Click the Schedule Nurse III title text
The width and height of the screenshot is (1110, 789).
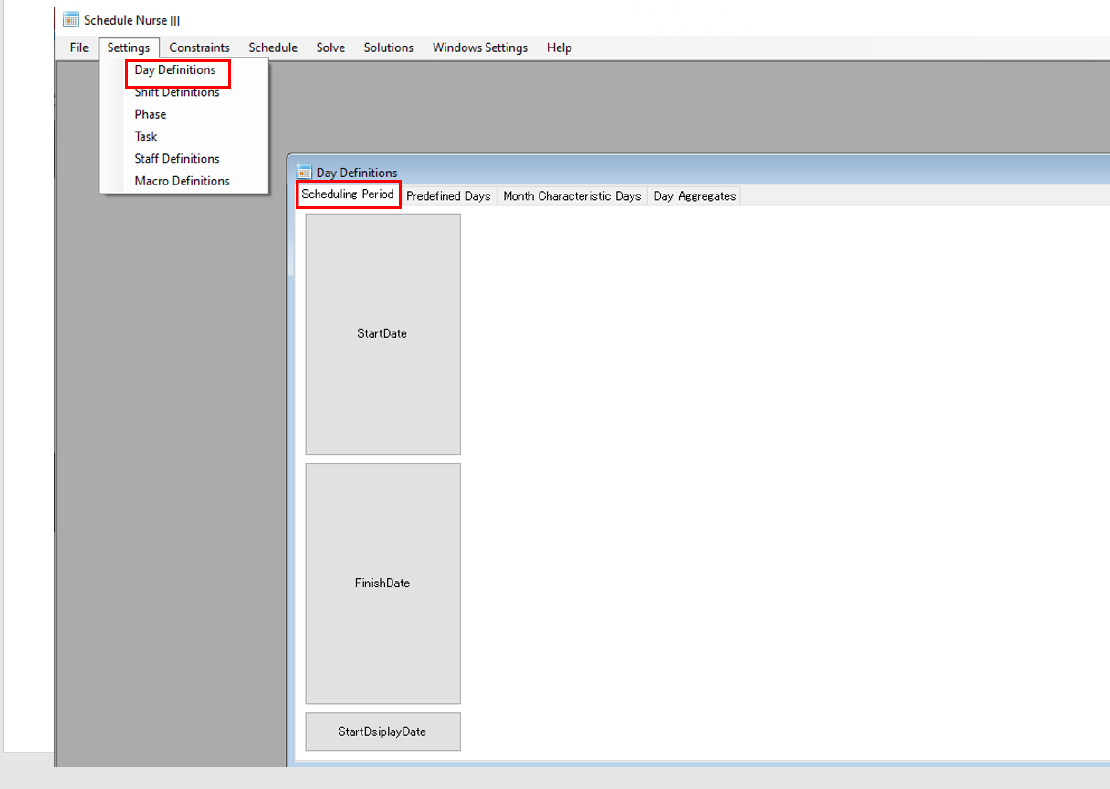(132, 21)
